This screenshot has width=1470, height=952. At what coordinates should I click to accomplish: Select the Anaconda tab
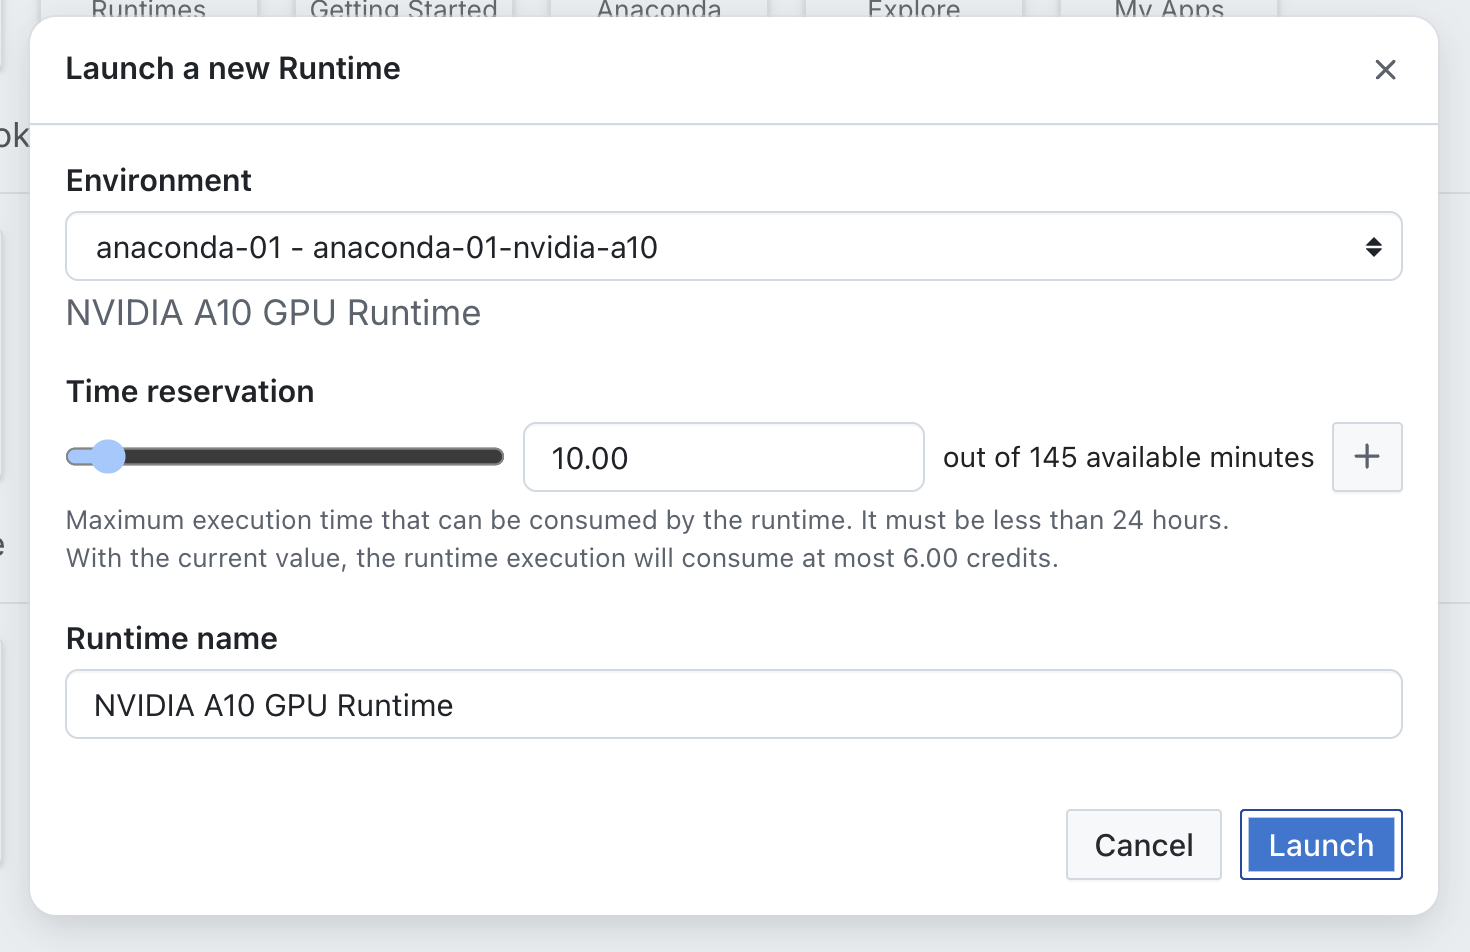pyautogui.click(x=657, y=10)
